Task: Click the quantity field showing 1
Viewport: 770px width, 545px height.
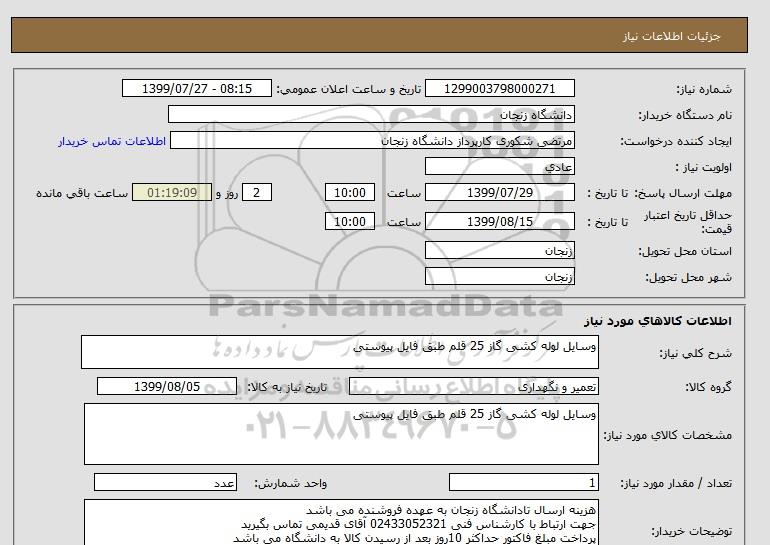Action: pos(523,483)
